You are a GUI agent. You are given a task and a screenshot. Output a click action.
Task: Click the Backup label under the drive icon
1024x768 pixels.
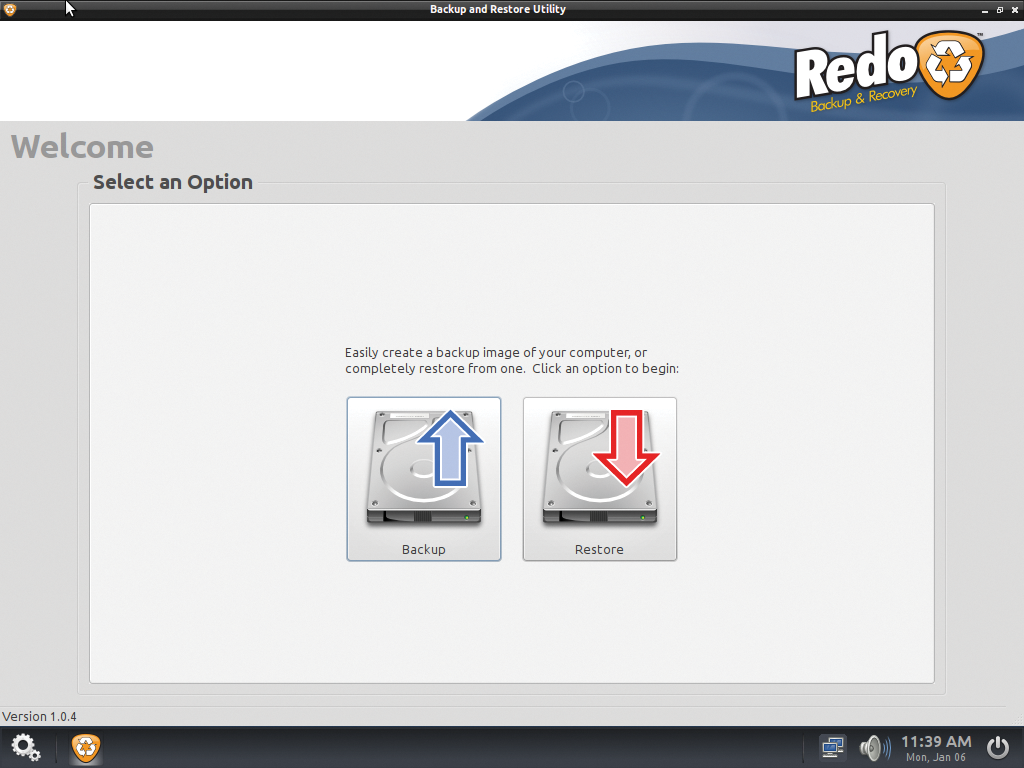[x=423, y=549]
